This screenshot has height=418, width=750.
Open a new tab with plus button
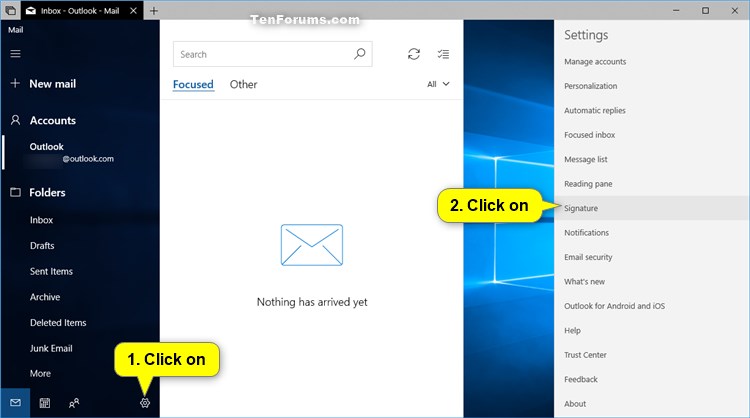click(154, 11)
